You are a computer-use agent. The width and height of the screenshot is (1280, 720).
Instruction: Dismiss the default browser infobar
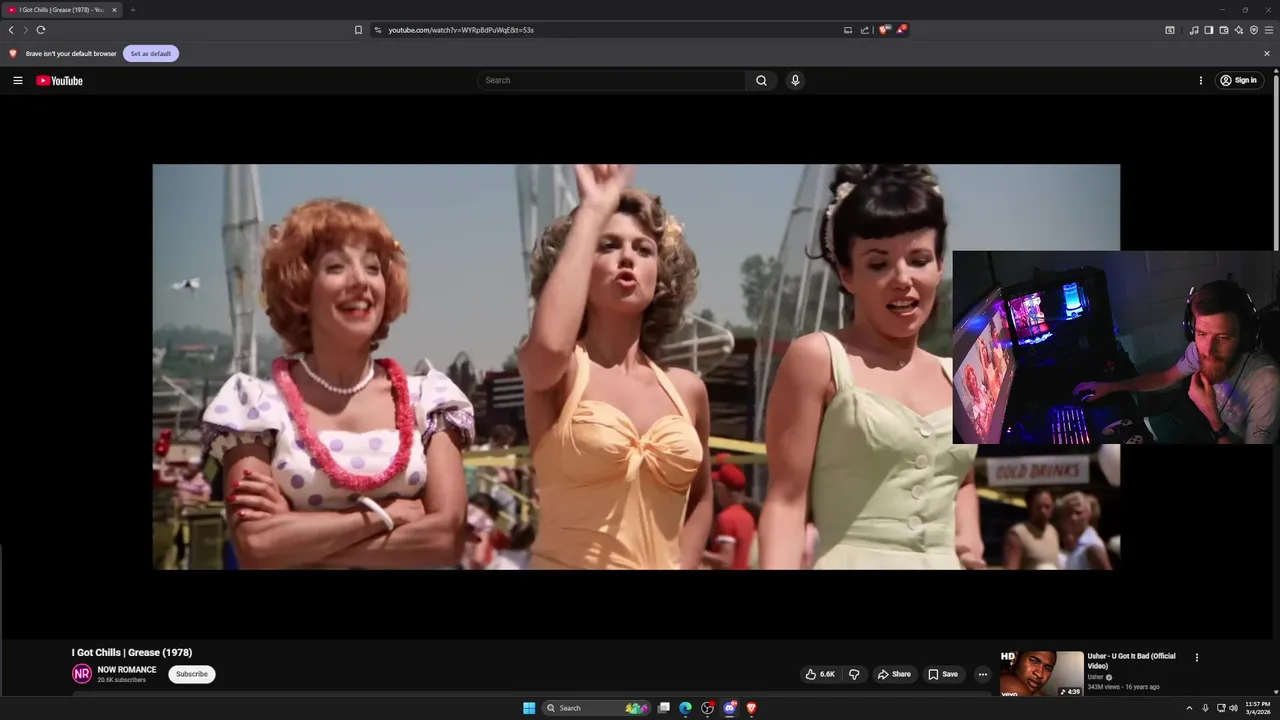(1267, 53)
